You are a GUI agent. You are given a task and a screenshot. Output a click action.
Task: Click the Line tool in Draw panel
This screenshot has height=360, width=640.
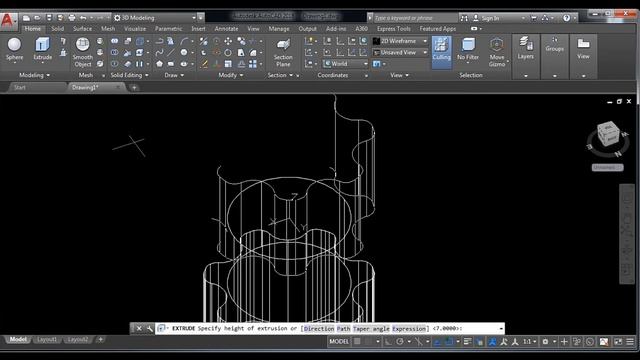pyautogui.click(x=170, y=52)
